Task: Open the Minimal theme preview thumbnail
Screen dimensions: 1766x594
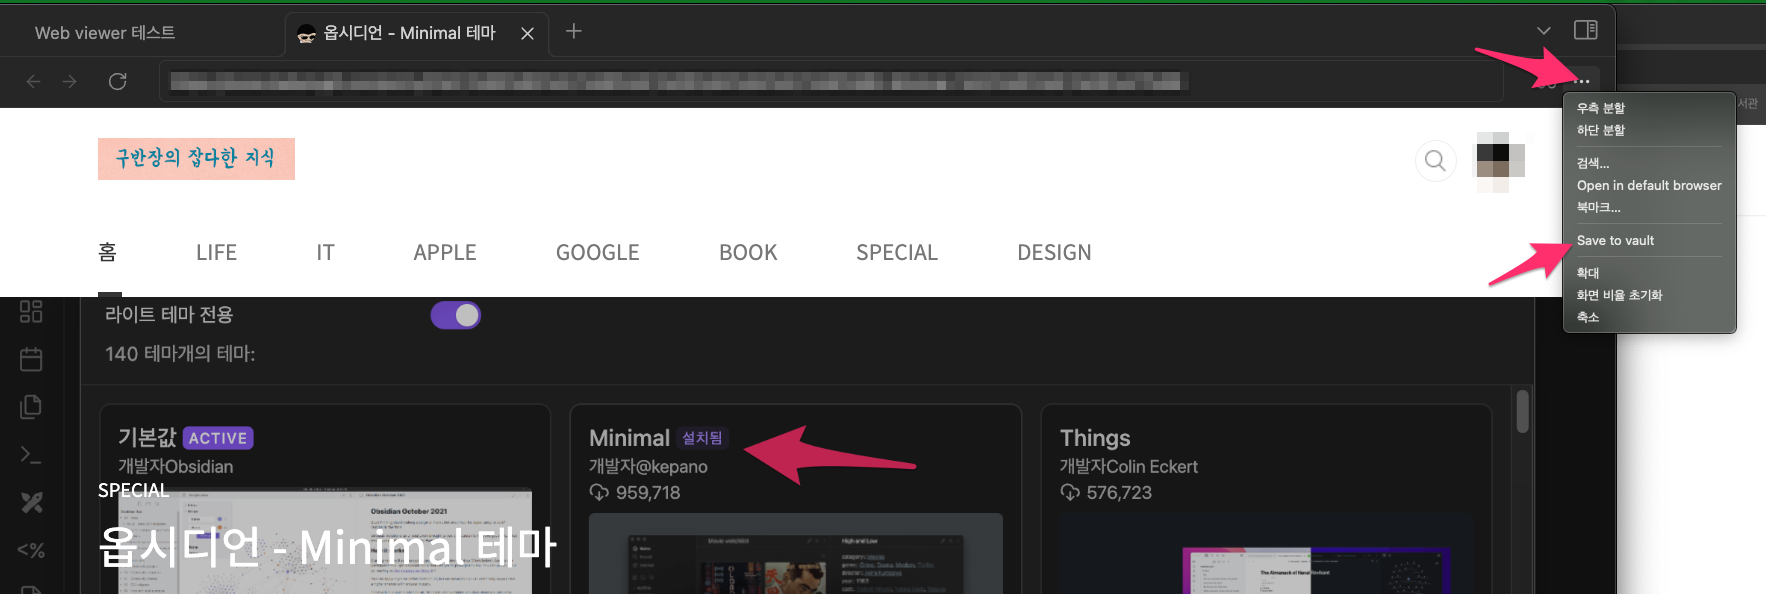Action: click(x=796, y=553)
